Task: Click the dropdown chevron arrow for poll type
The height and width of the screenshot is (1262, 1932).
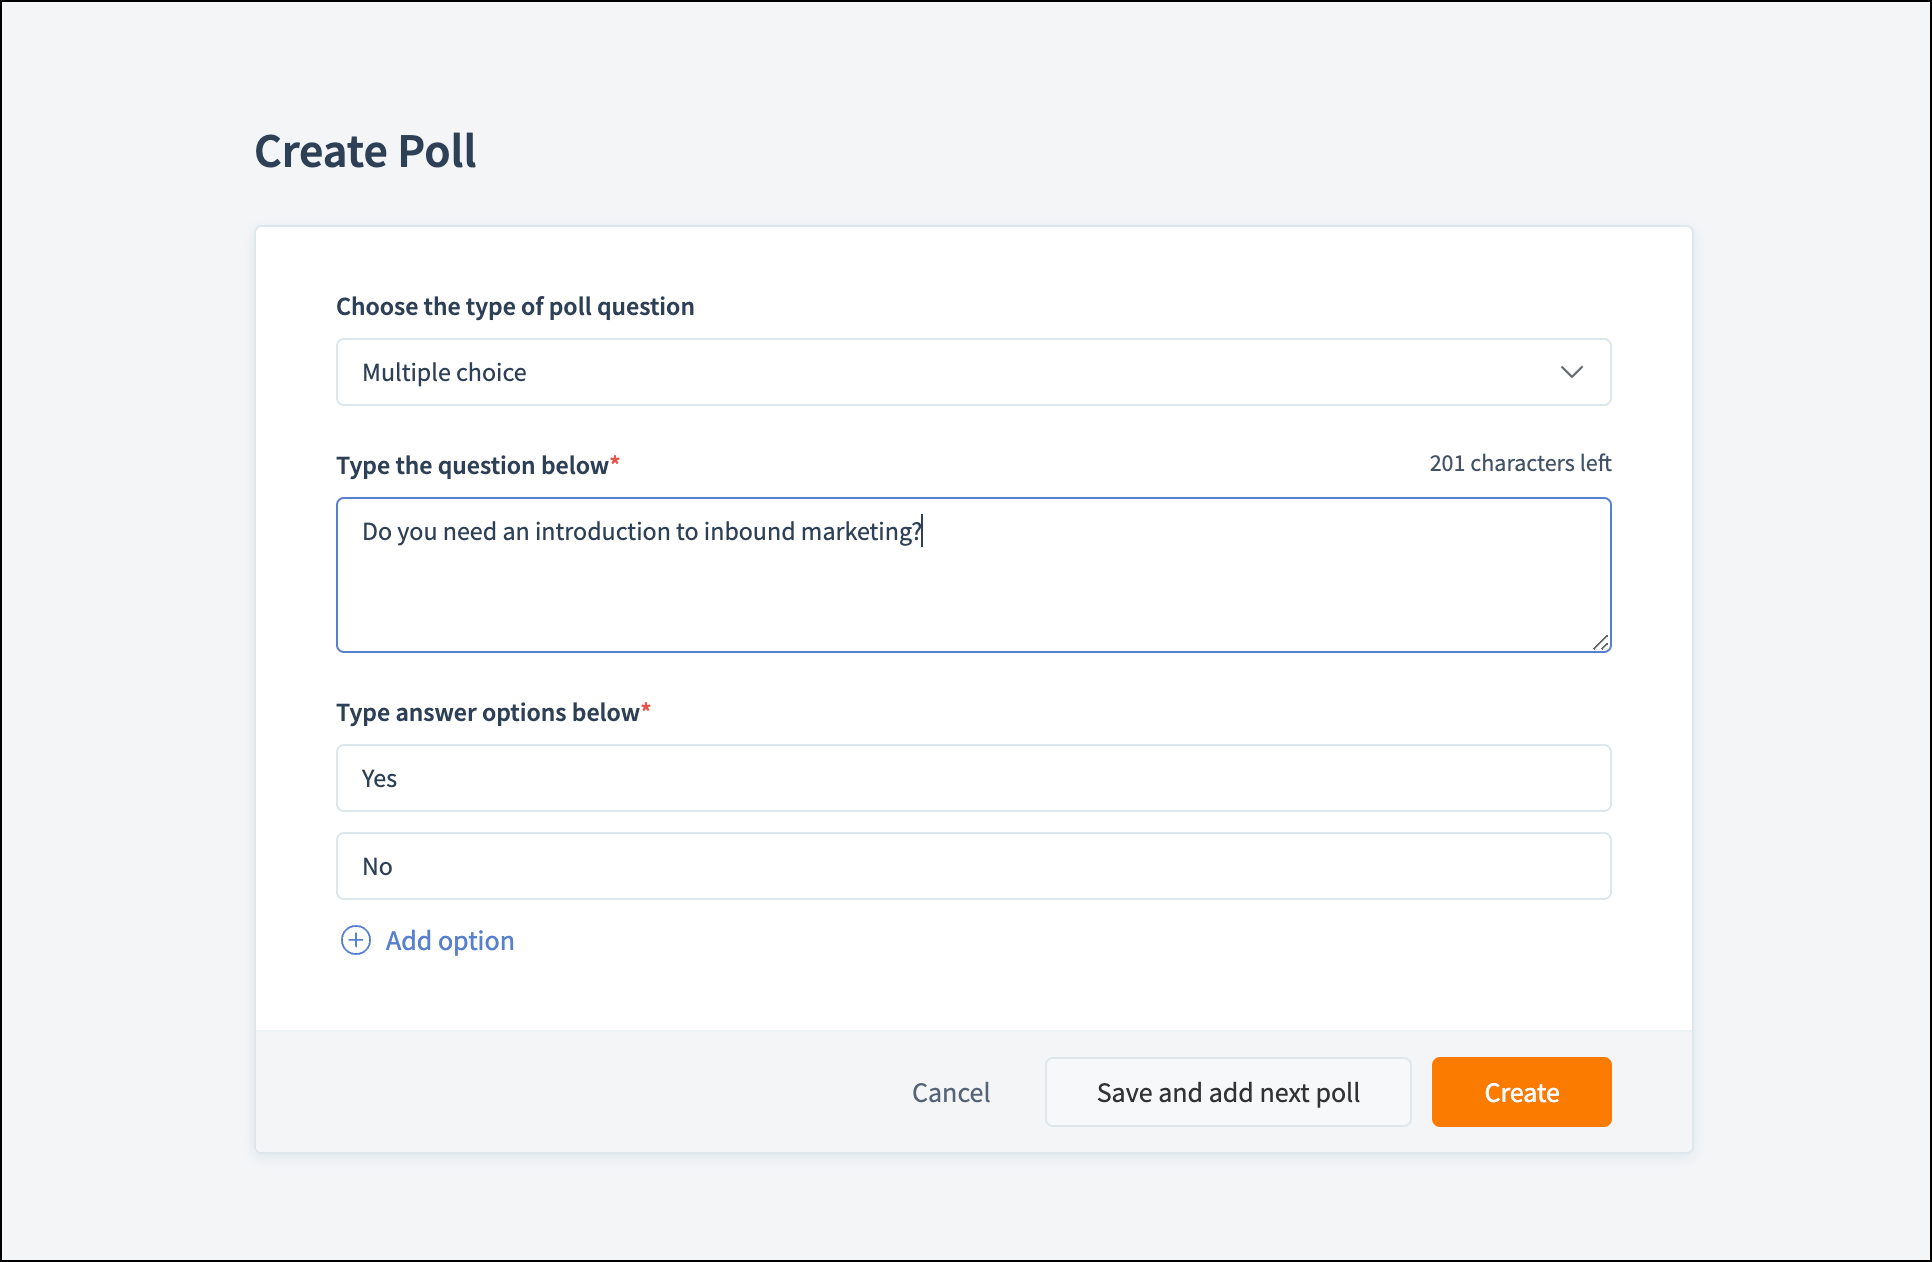Action: click(x=1571, y=372)
